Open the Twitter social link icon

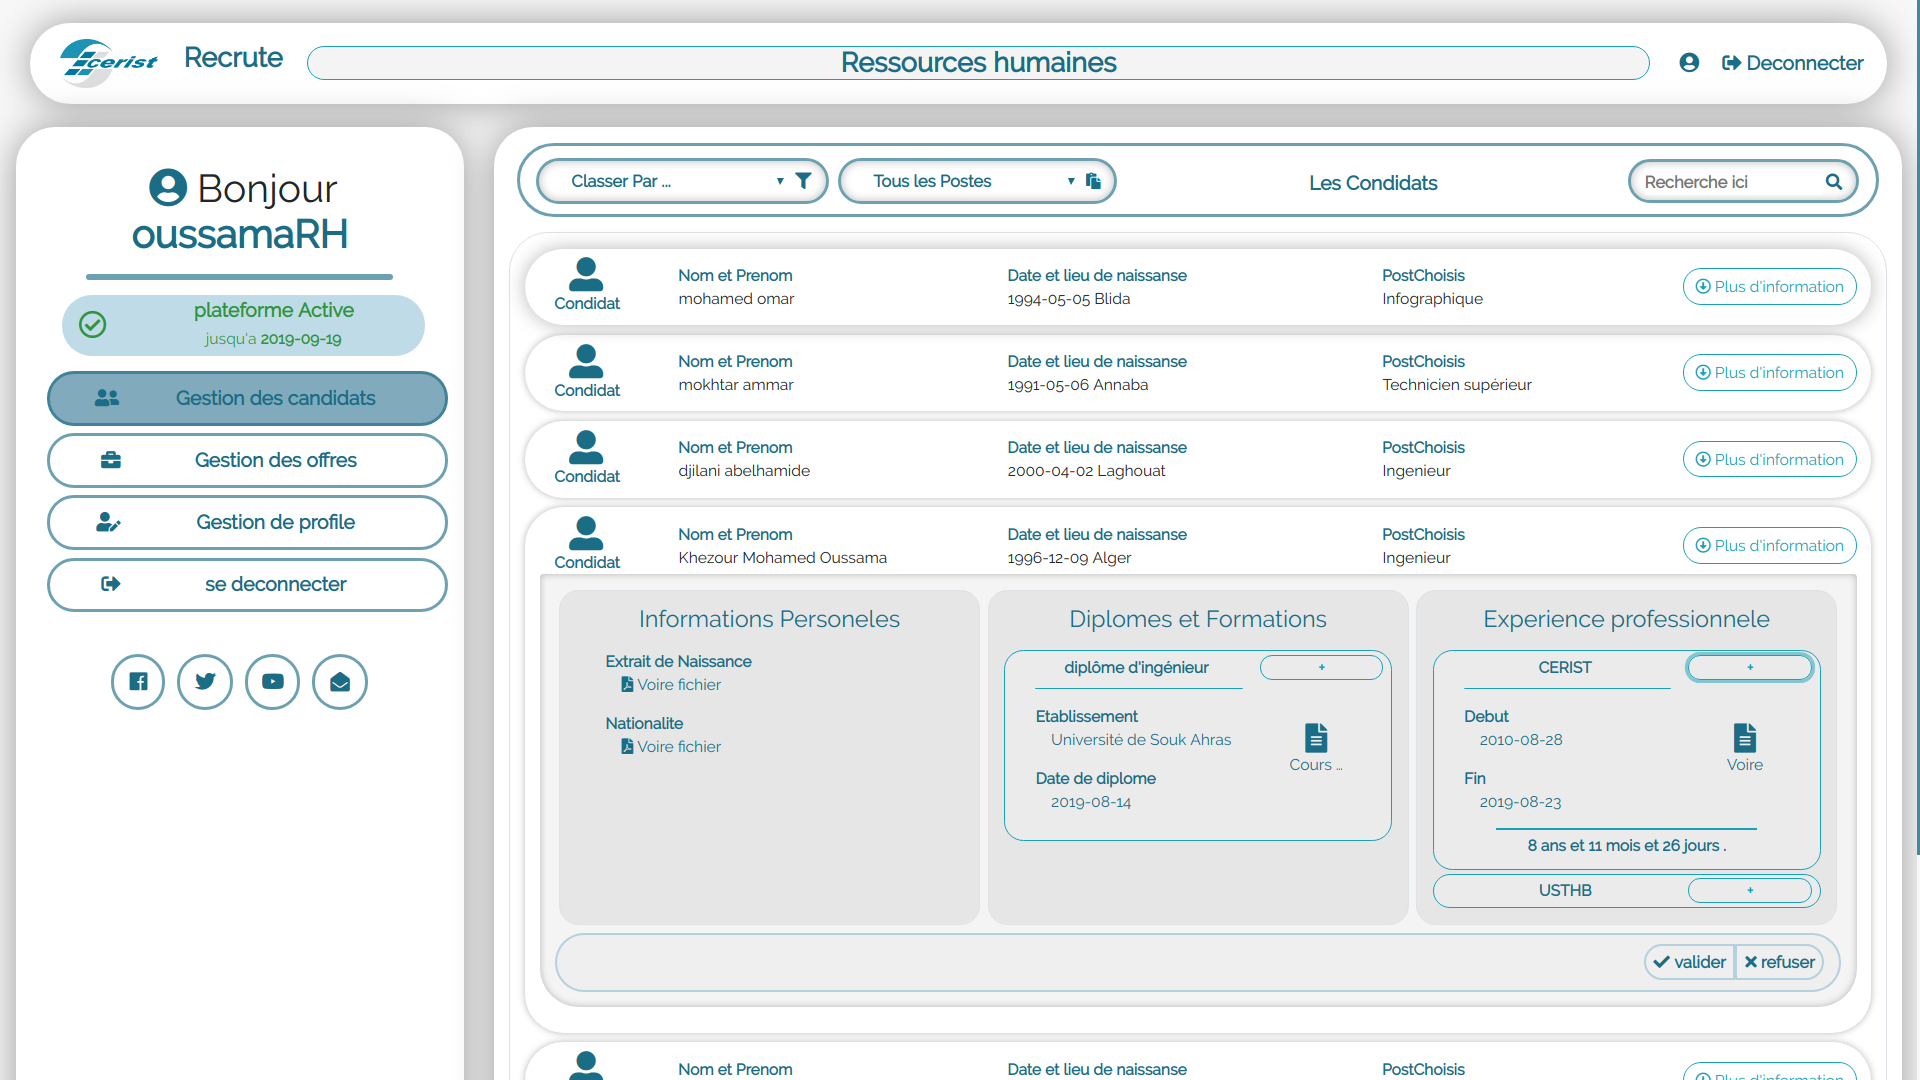205,682
